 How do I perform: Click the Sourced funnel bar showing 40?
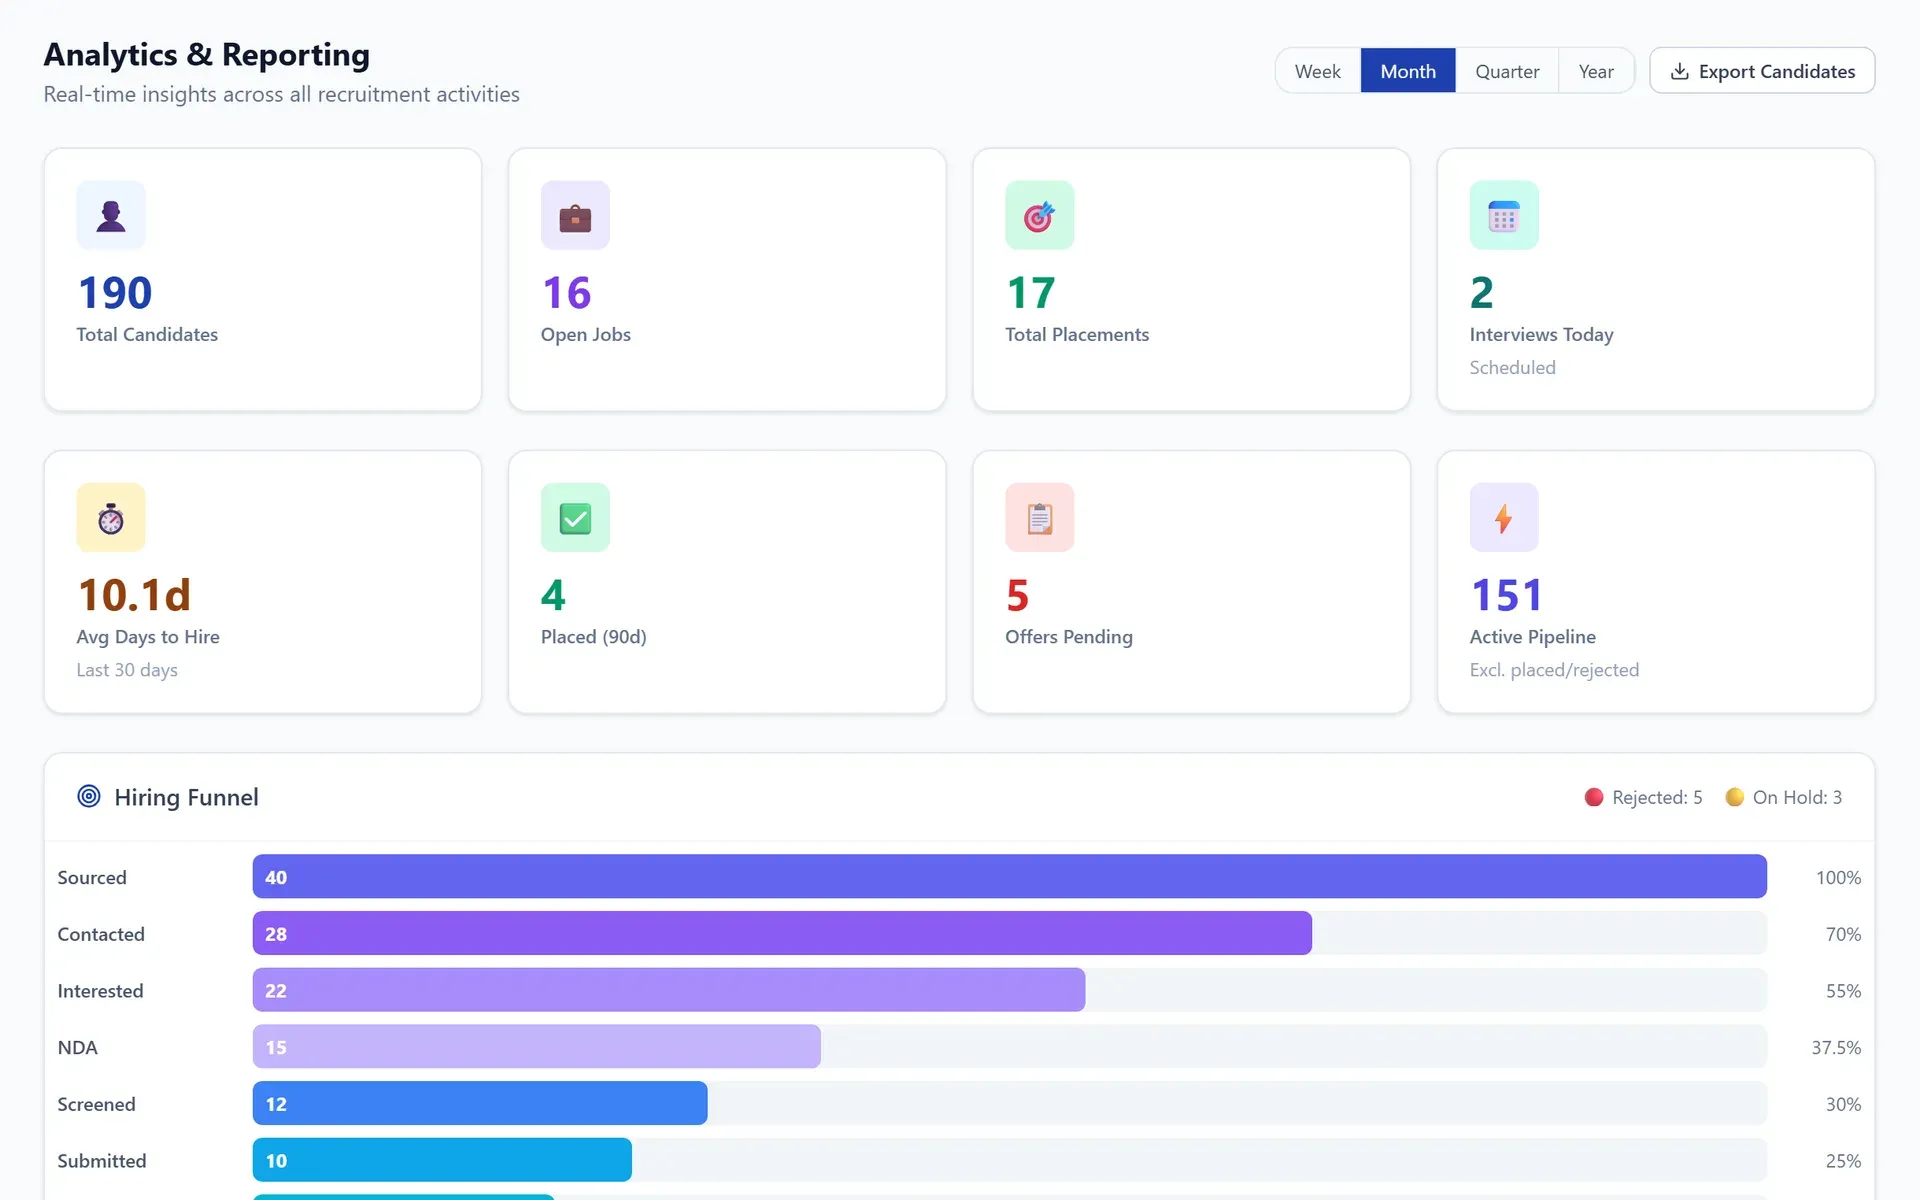pos(1009,877)
